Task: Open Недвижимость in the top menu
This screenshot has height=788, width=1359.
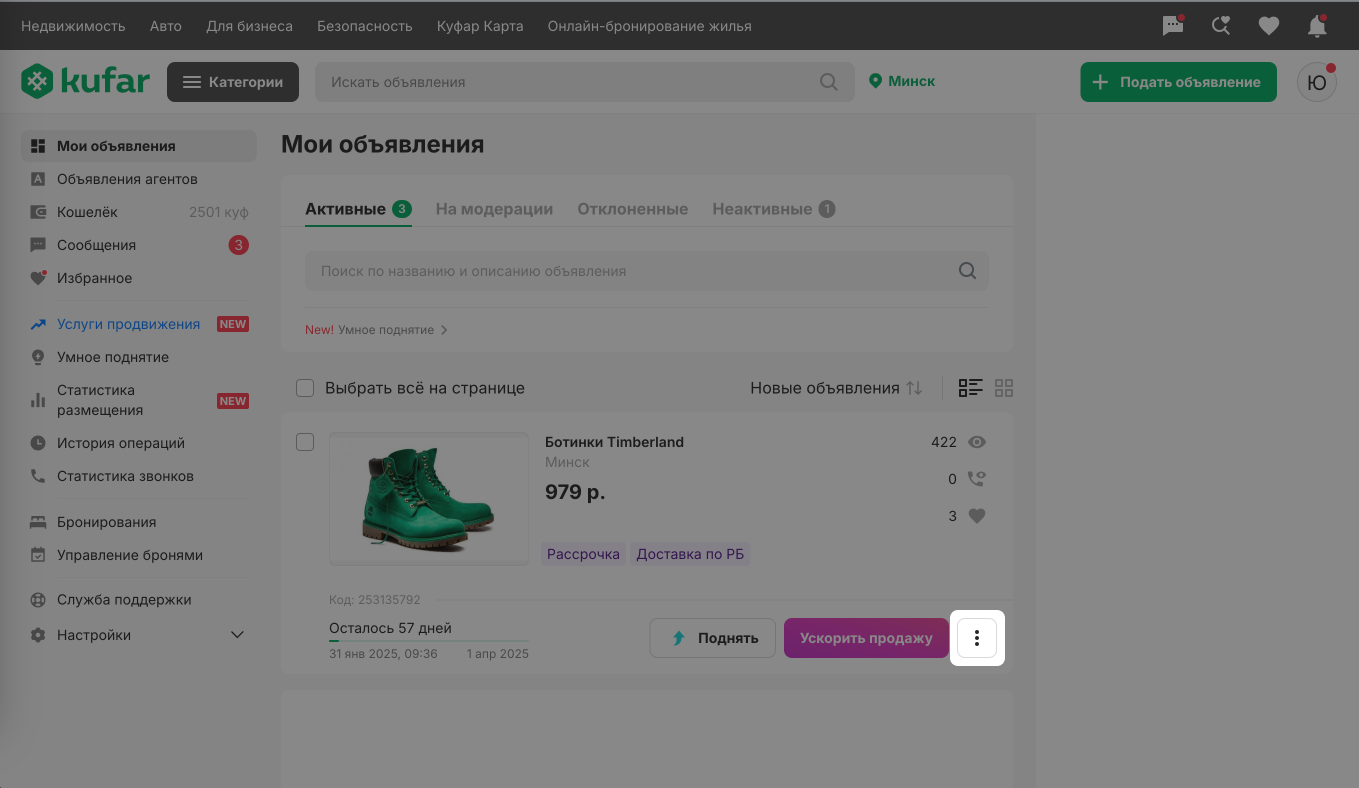Action: pyautogui.click(x=73, y=26)
